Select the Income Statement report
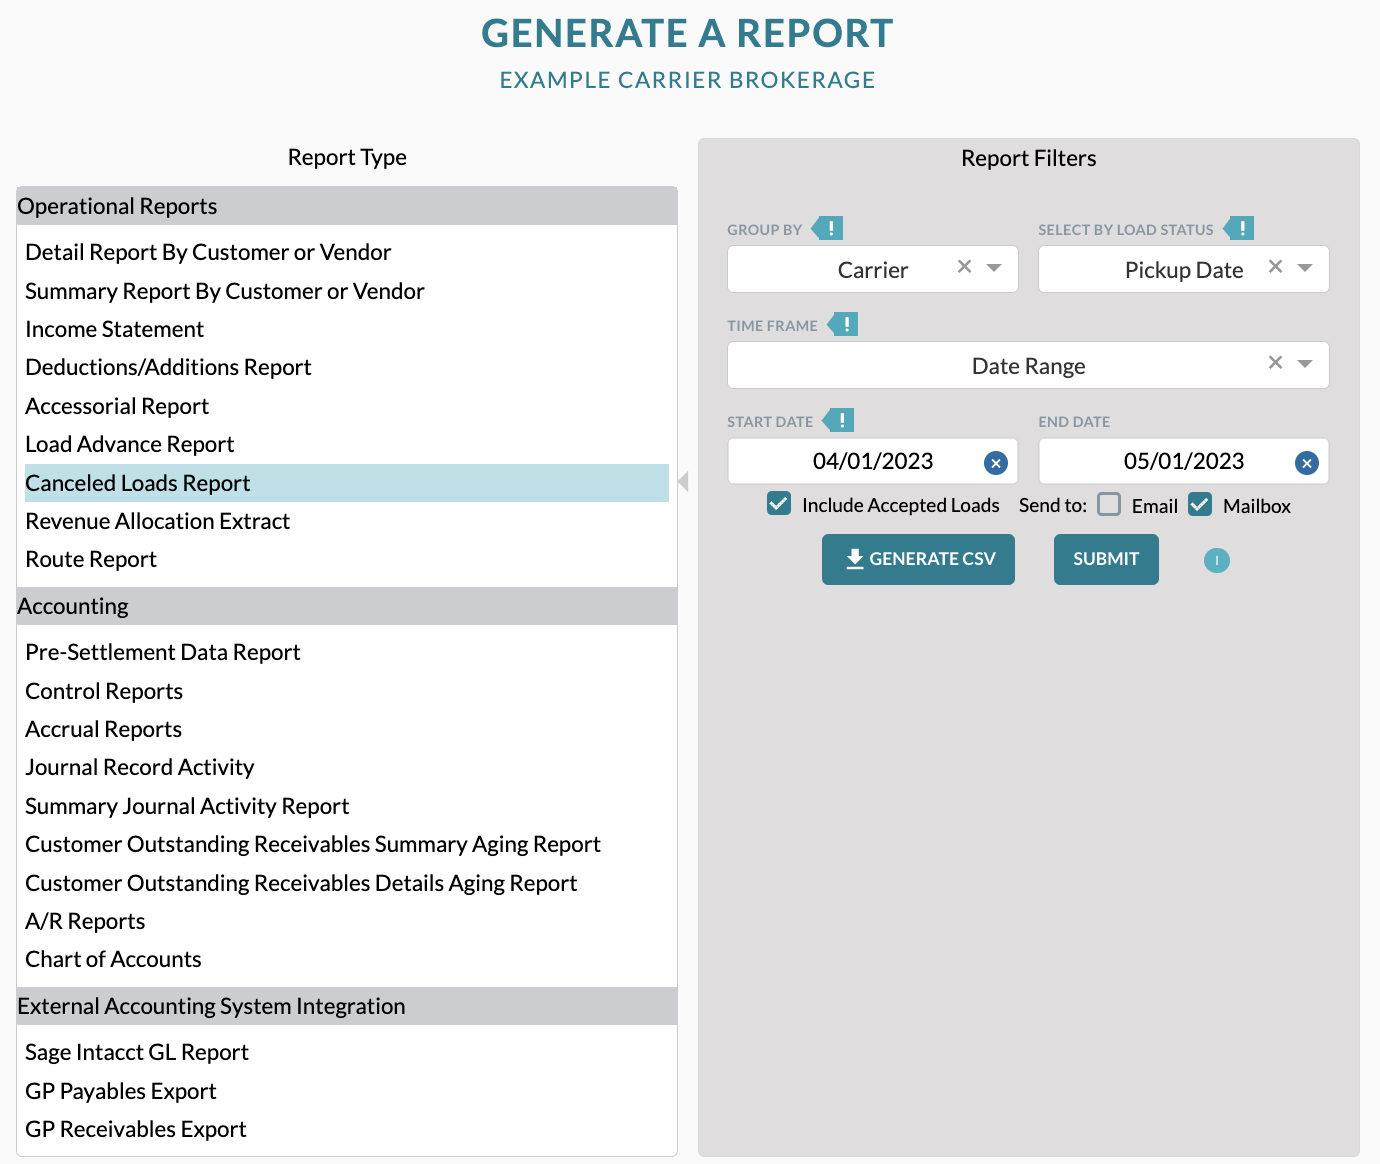 [114, 329]
